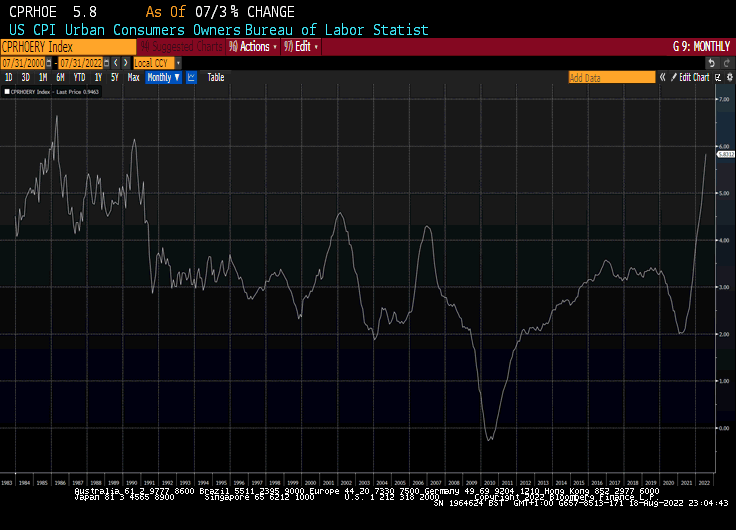Select the YTD time range
The height and width of the screenshot is (530, 736).
pos(79,77)
